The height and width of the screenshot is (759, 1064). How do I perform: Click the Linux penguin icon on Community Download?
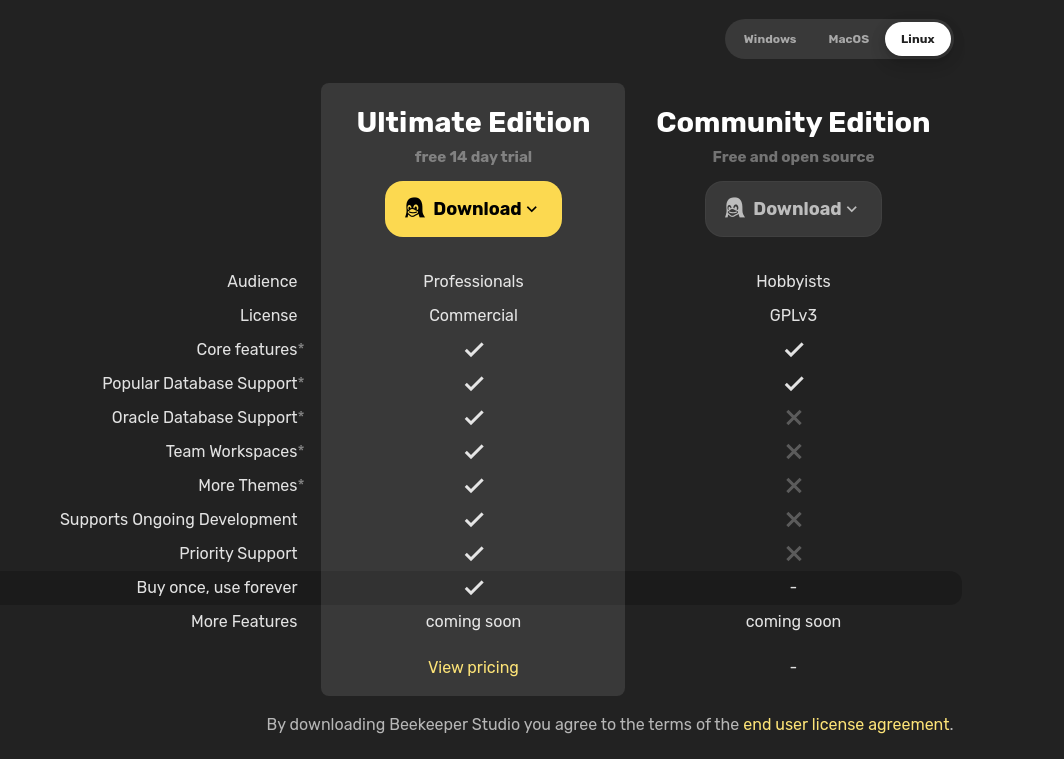point(734,208)
